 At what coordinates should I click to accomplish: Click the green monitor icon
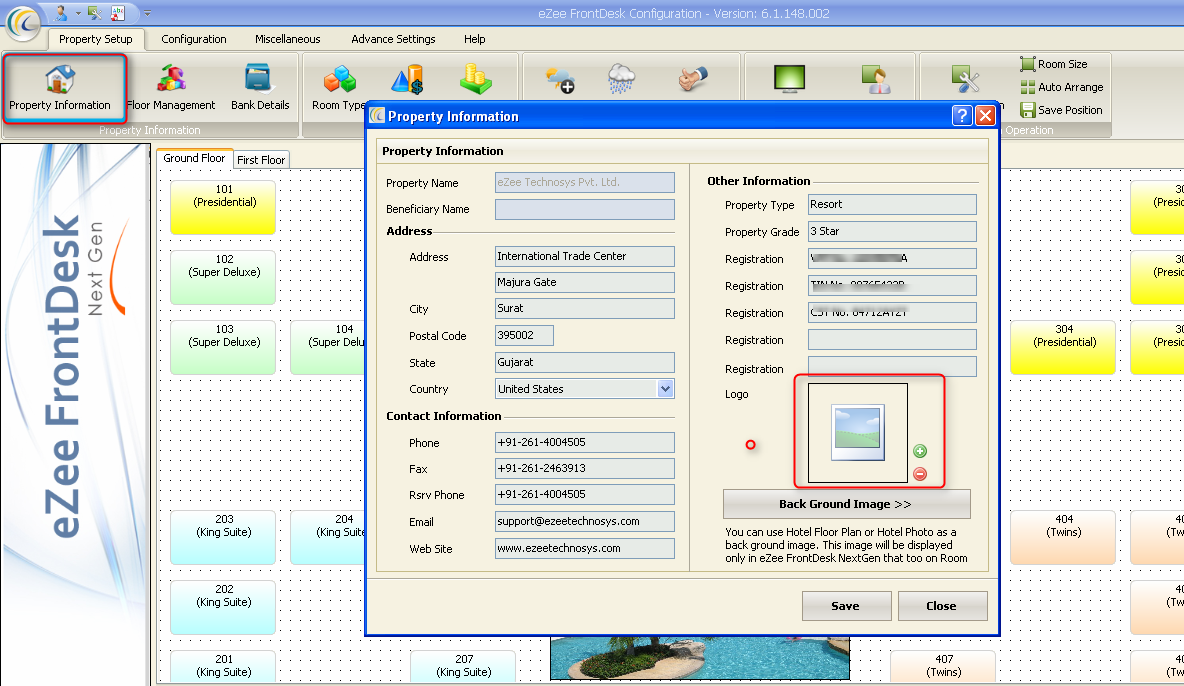point(789,79)
